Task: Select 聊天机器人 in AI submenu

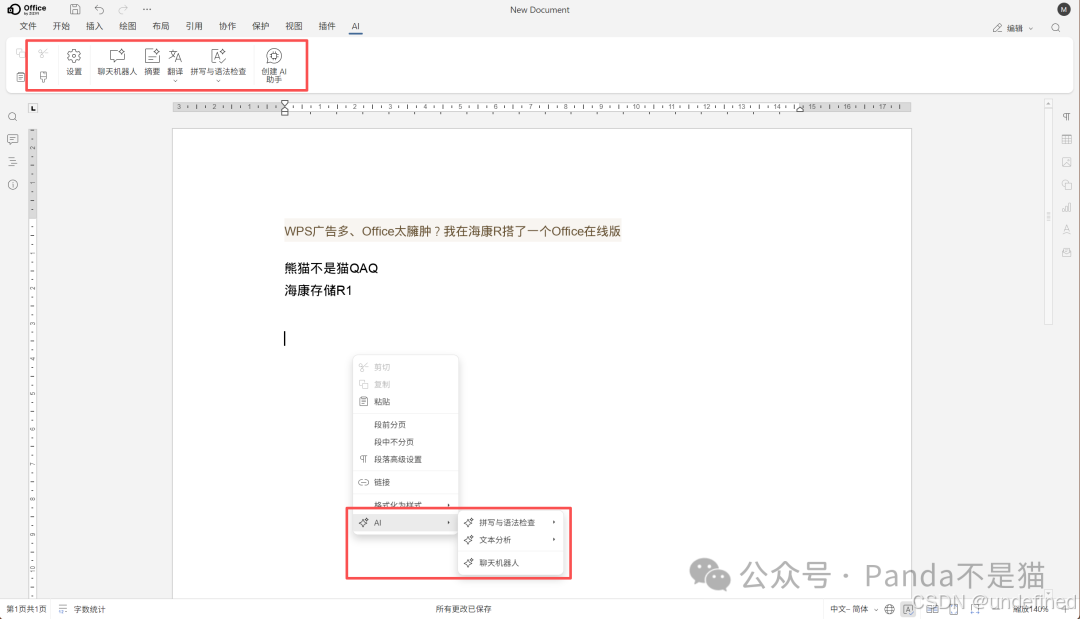Action: coord(511,563)
